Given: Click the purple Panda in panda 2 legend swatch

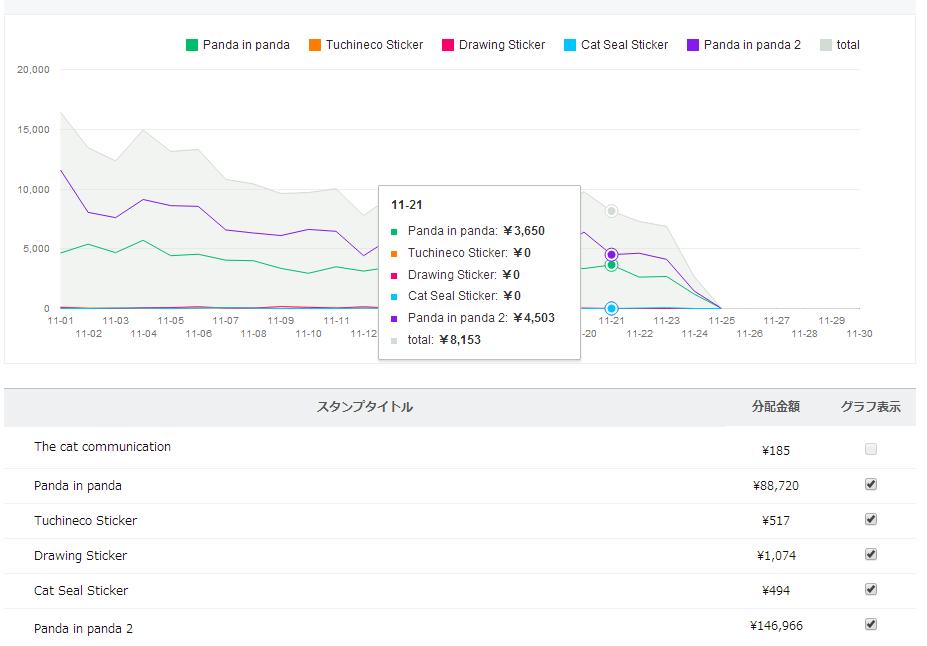Looking at the screenshot, I should click(693, 45).
